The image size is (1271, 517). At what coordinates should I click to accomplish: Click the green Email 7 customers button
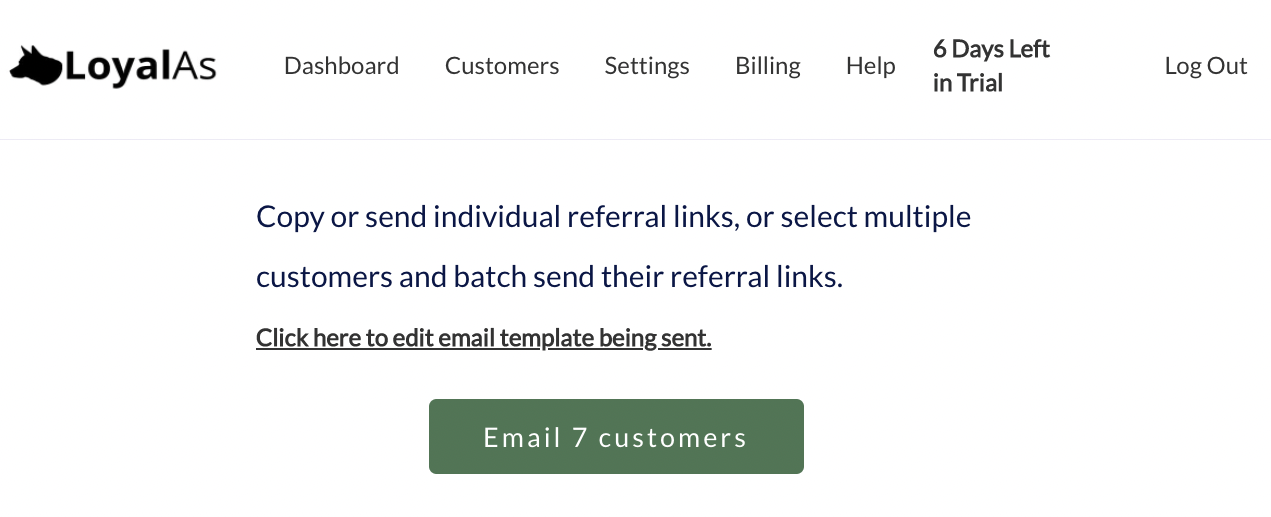(x=616, y=437)
